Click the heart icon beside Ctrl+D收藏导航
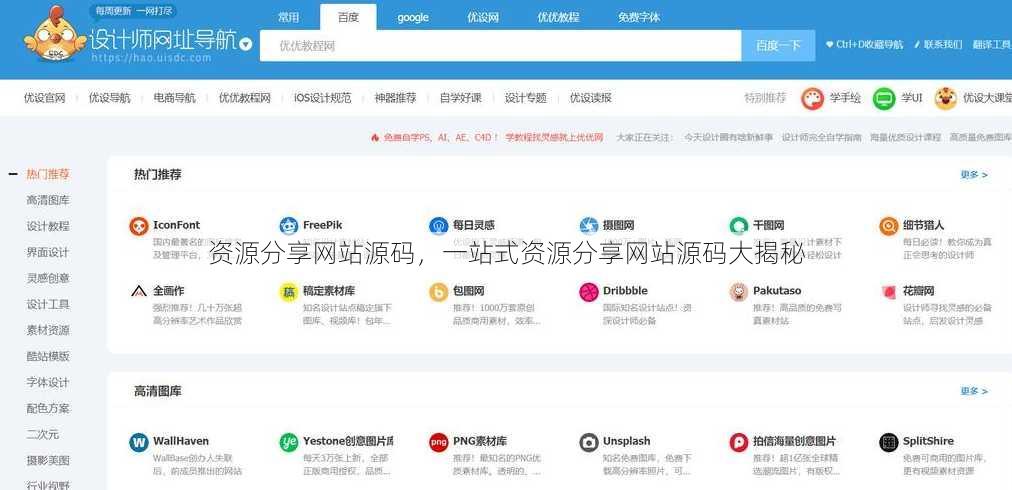This screenshot has height=490, width=1012. (829, 45)
